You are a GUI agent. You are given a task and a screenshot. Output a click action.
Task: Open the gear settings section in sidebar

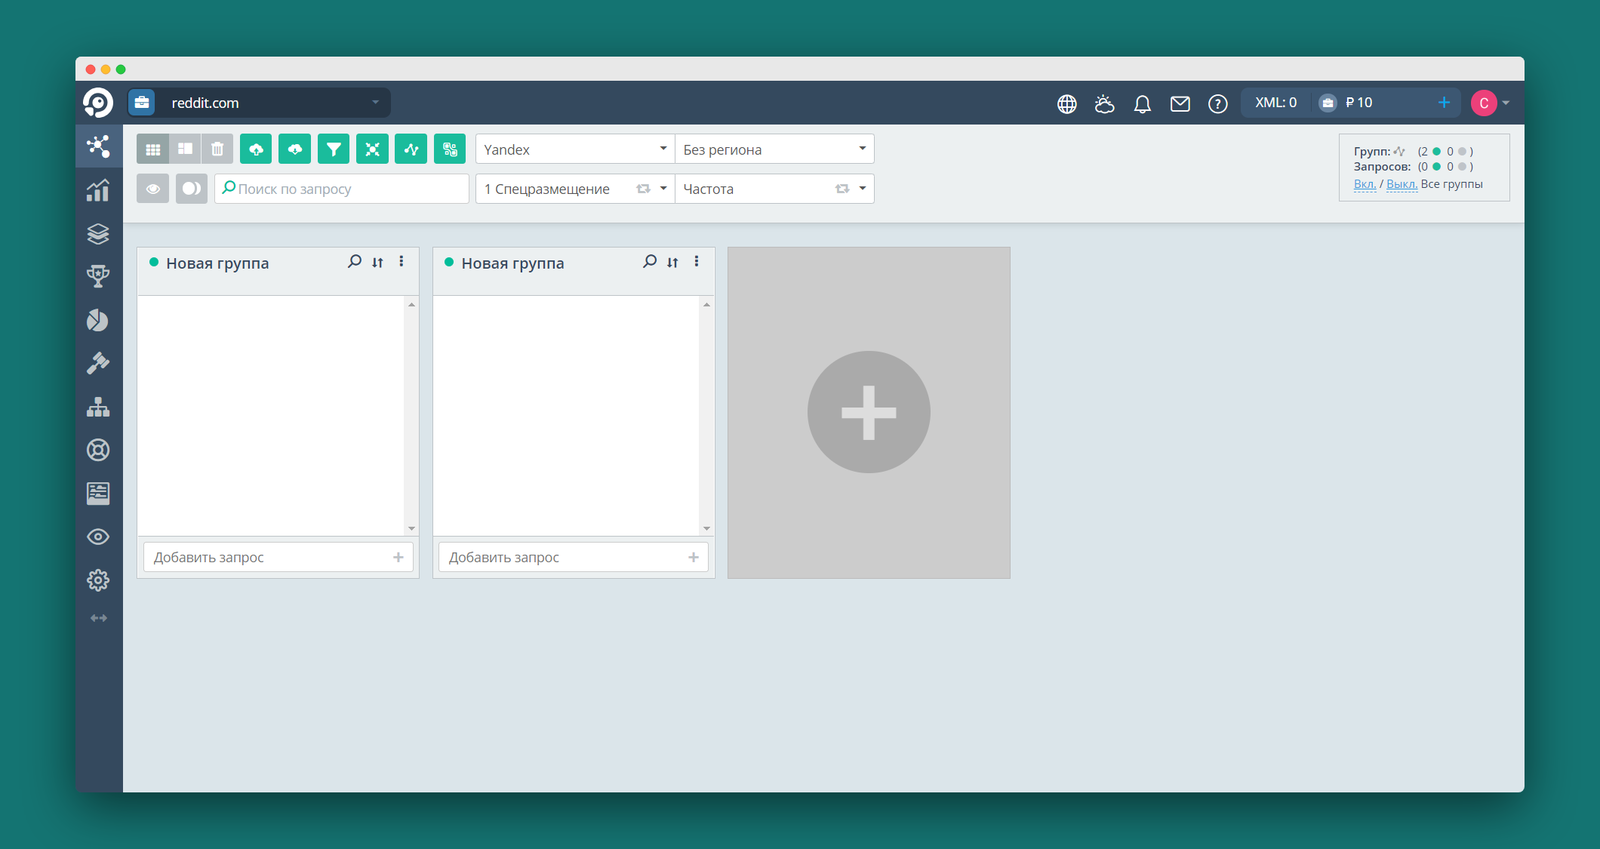click(x=98, y=580)
